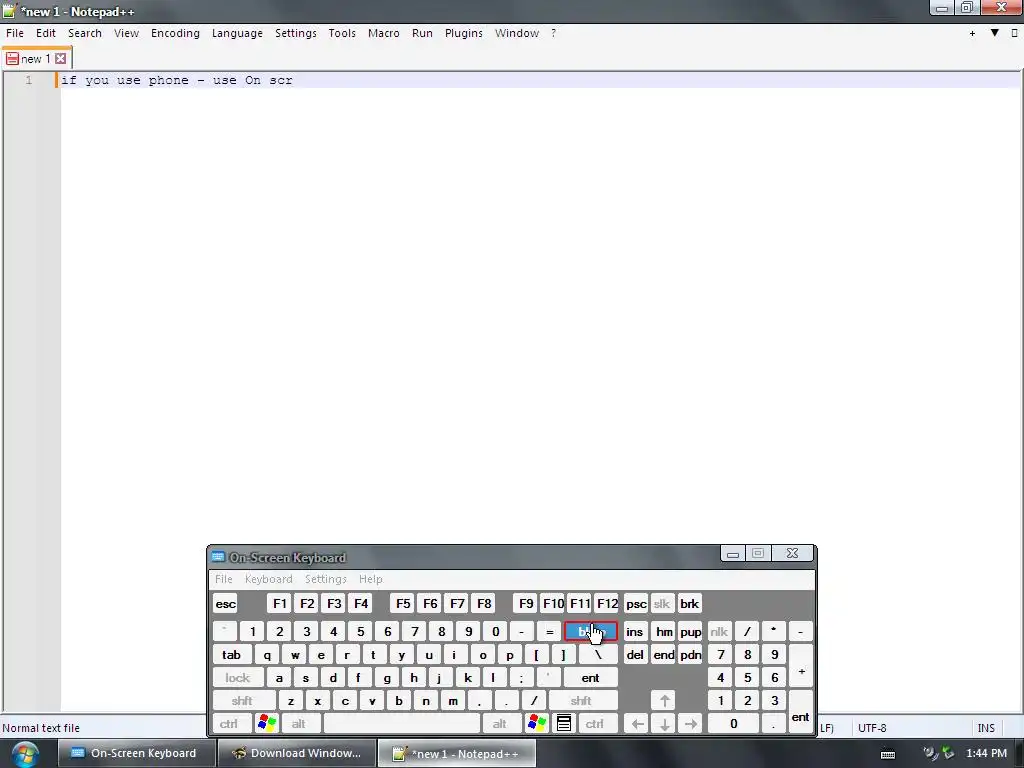The image size is (1024, 768).
Task: Open On-Screen Keyboard's Settings menu
Action: [x=325, y=579]
